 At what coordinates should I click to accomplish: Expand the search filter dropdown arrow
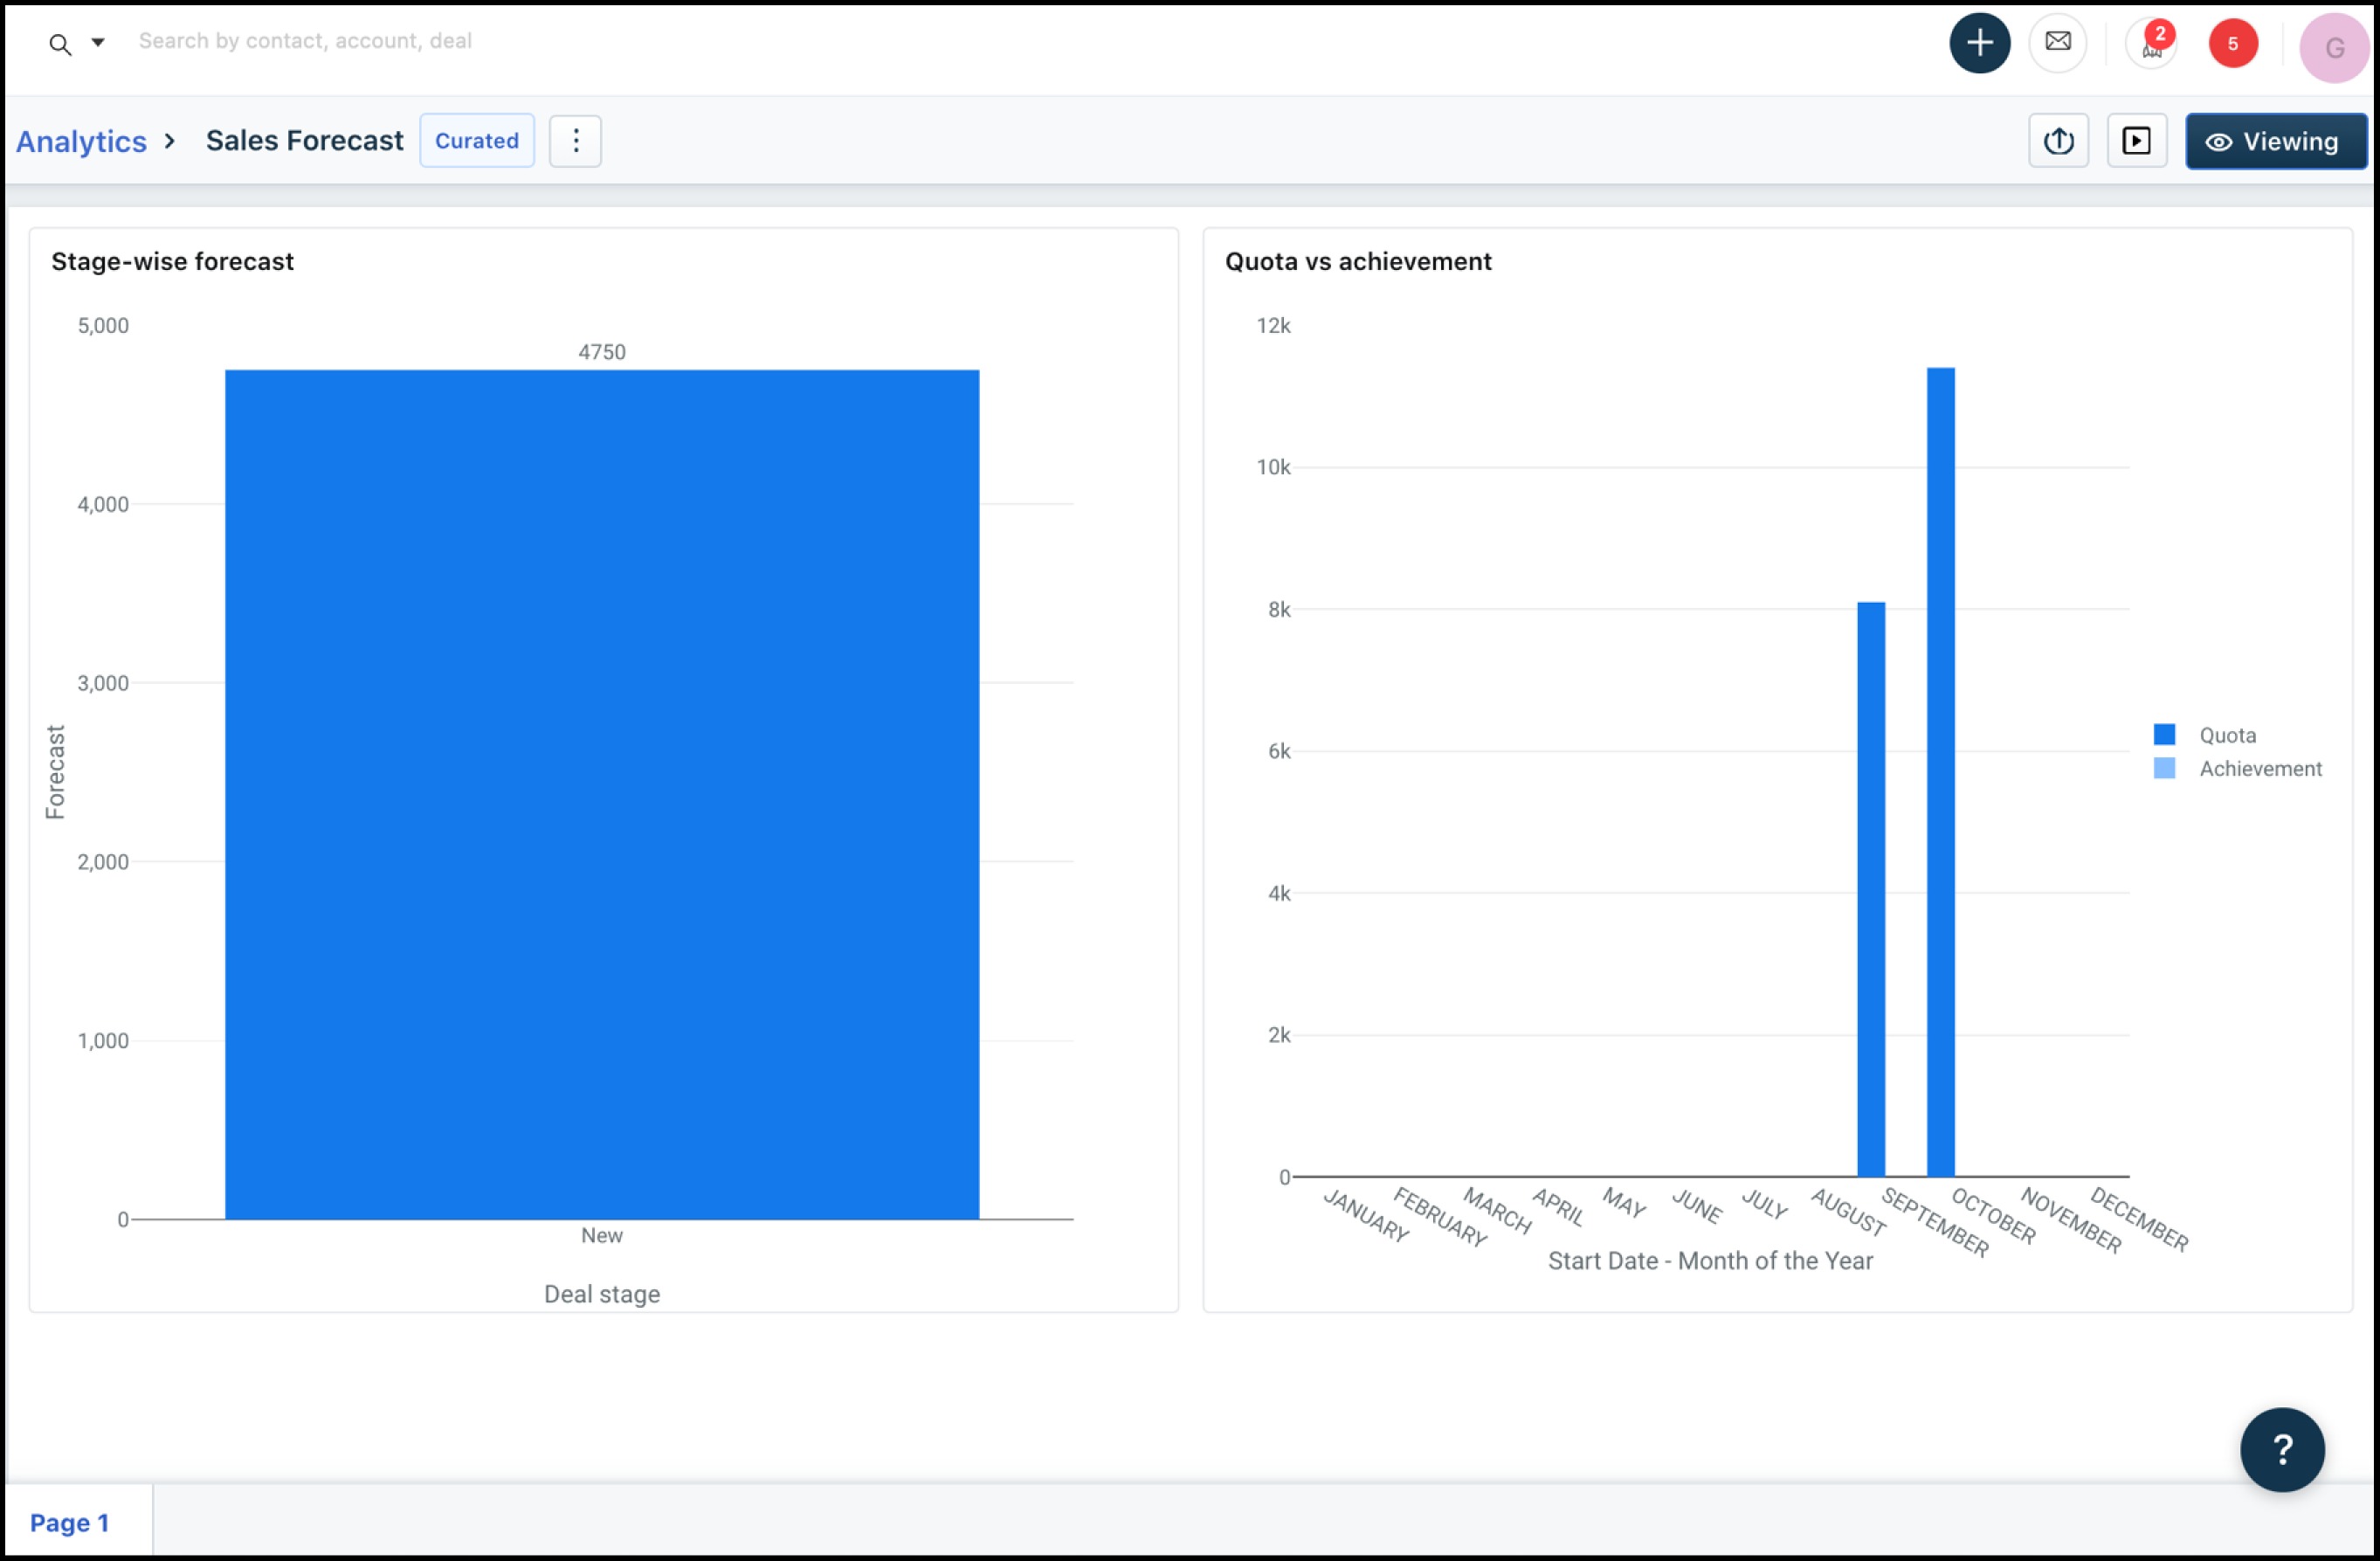coord(98,42)
